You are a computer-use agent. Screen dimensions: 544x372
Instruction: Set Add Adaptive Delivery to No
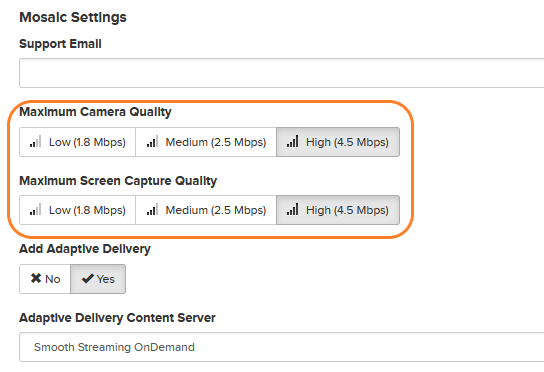pyautogui.click(x=45, y=279)
